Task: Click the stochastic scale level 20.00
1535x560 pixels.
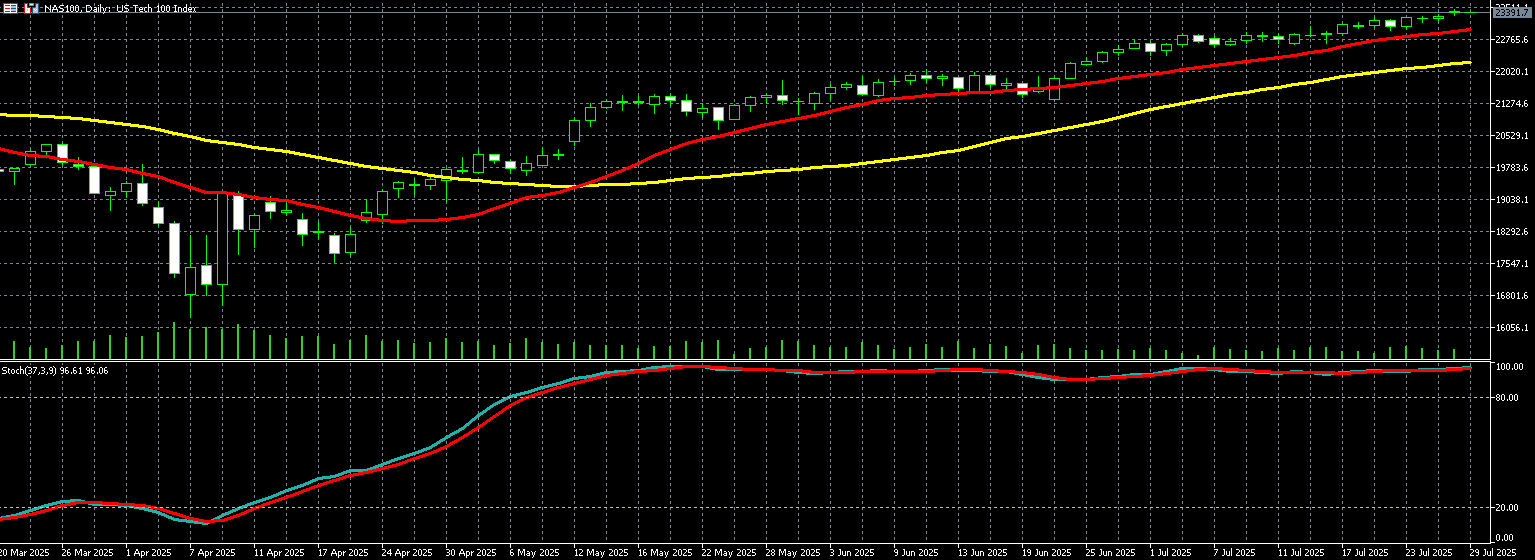Action: coord(1507,507)
